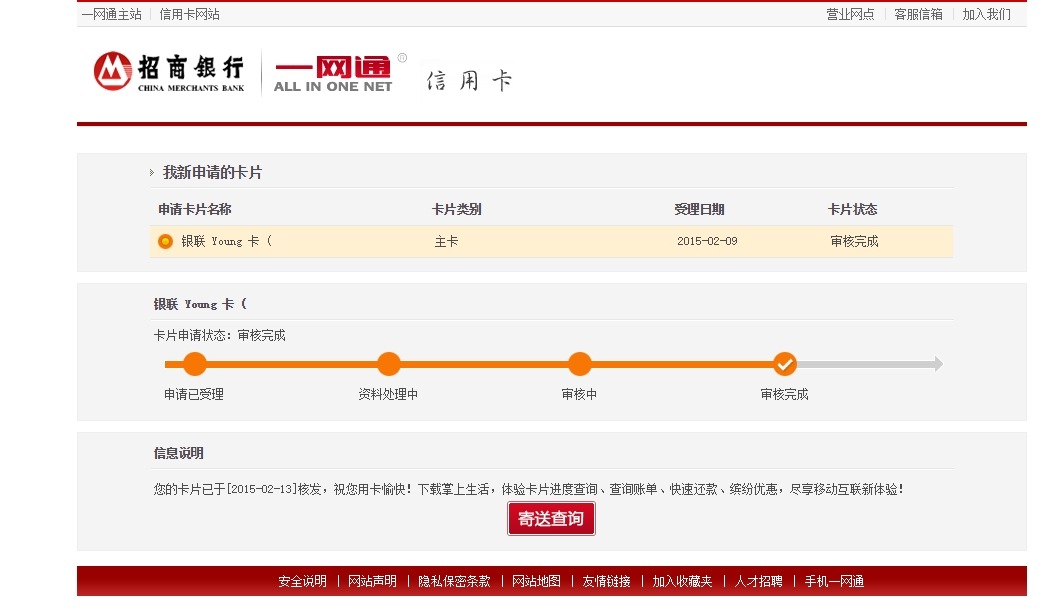Screen dimensions: 1055x610
Task: Click the orange card icon beside 银联 Young 卡
Action: (x=165, y=241)
